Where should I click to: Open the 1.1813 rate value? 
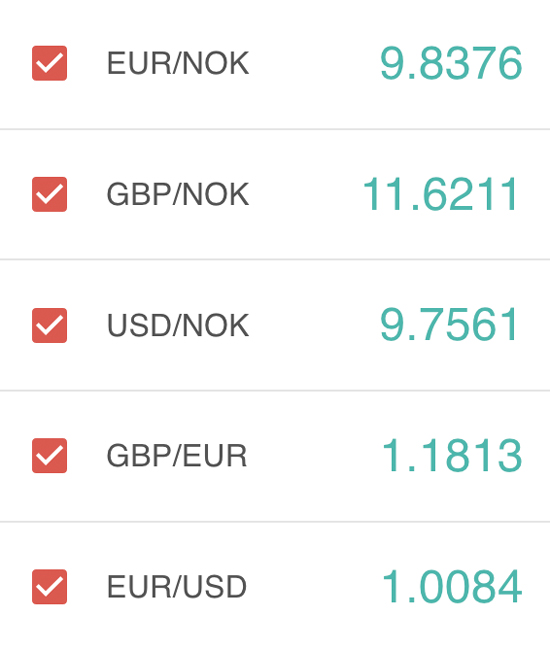[452, 456]
